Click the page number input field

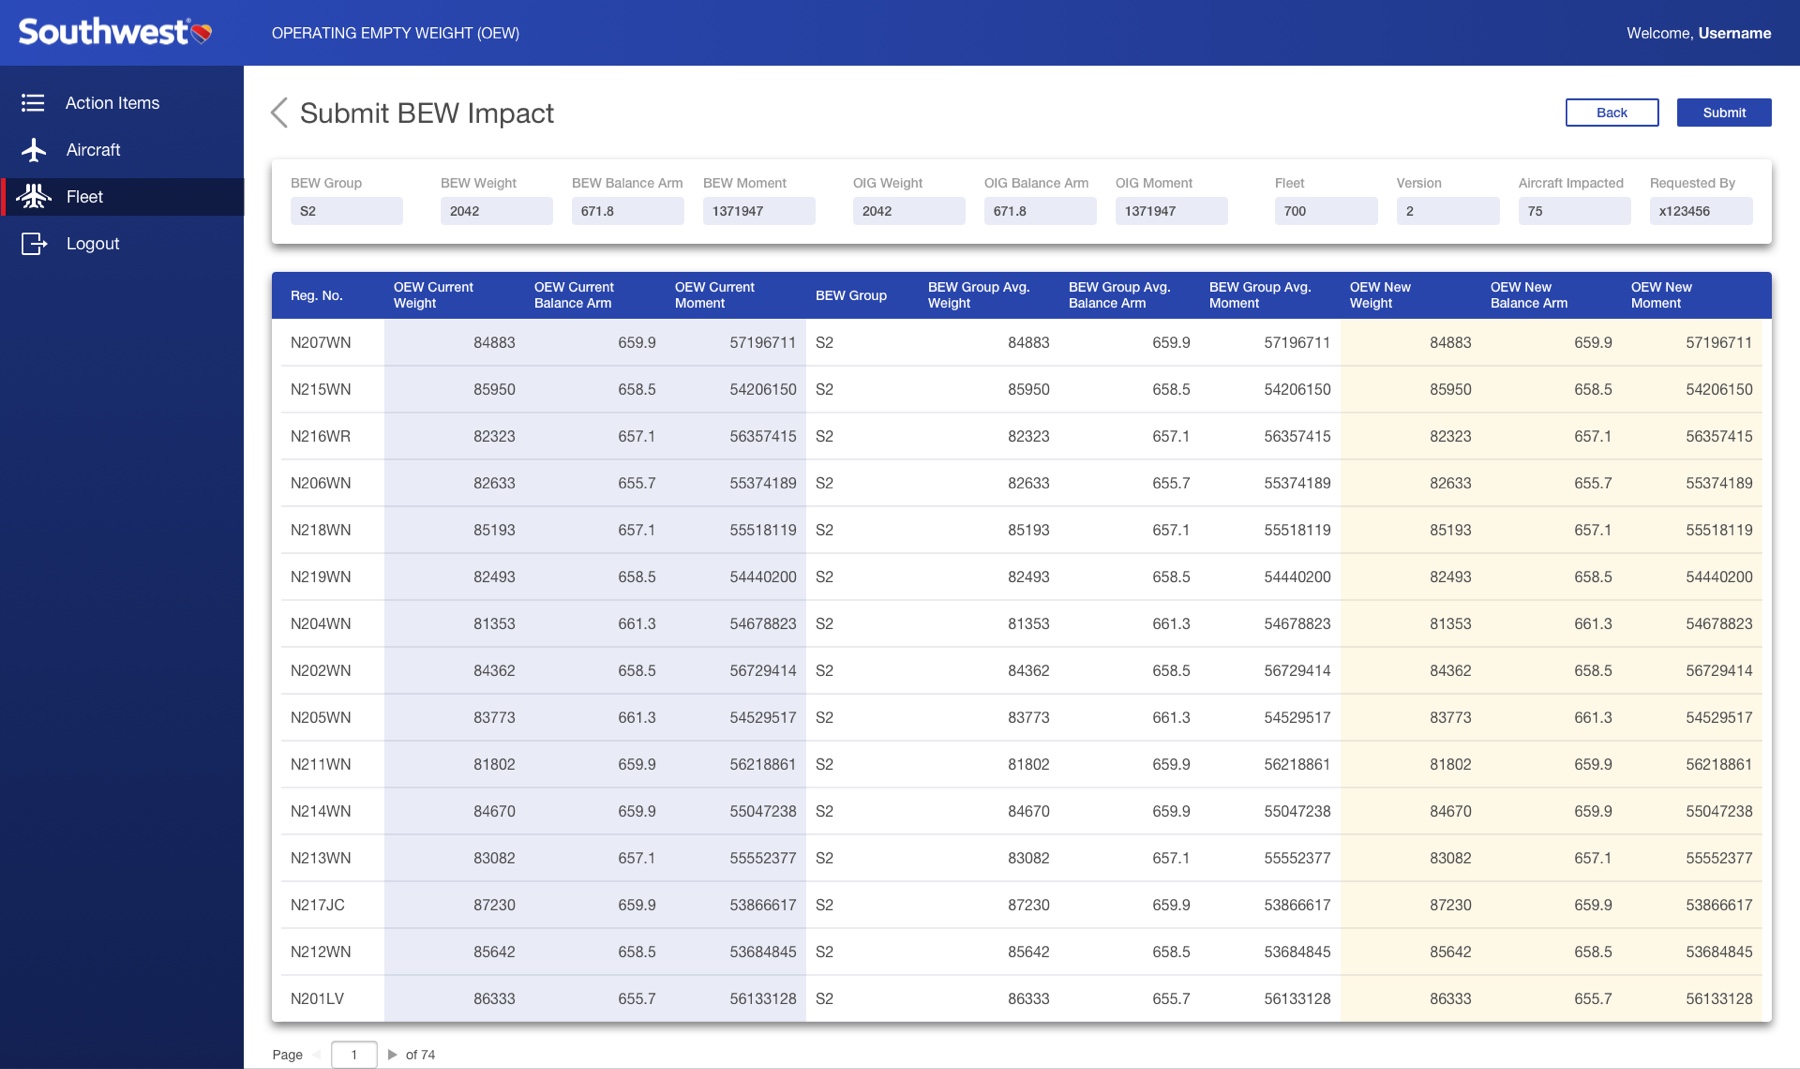pos(354,1054)
